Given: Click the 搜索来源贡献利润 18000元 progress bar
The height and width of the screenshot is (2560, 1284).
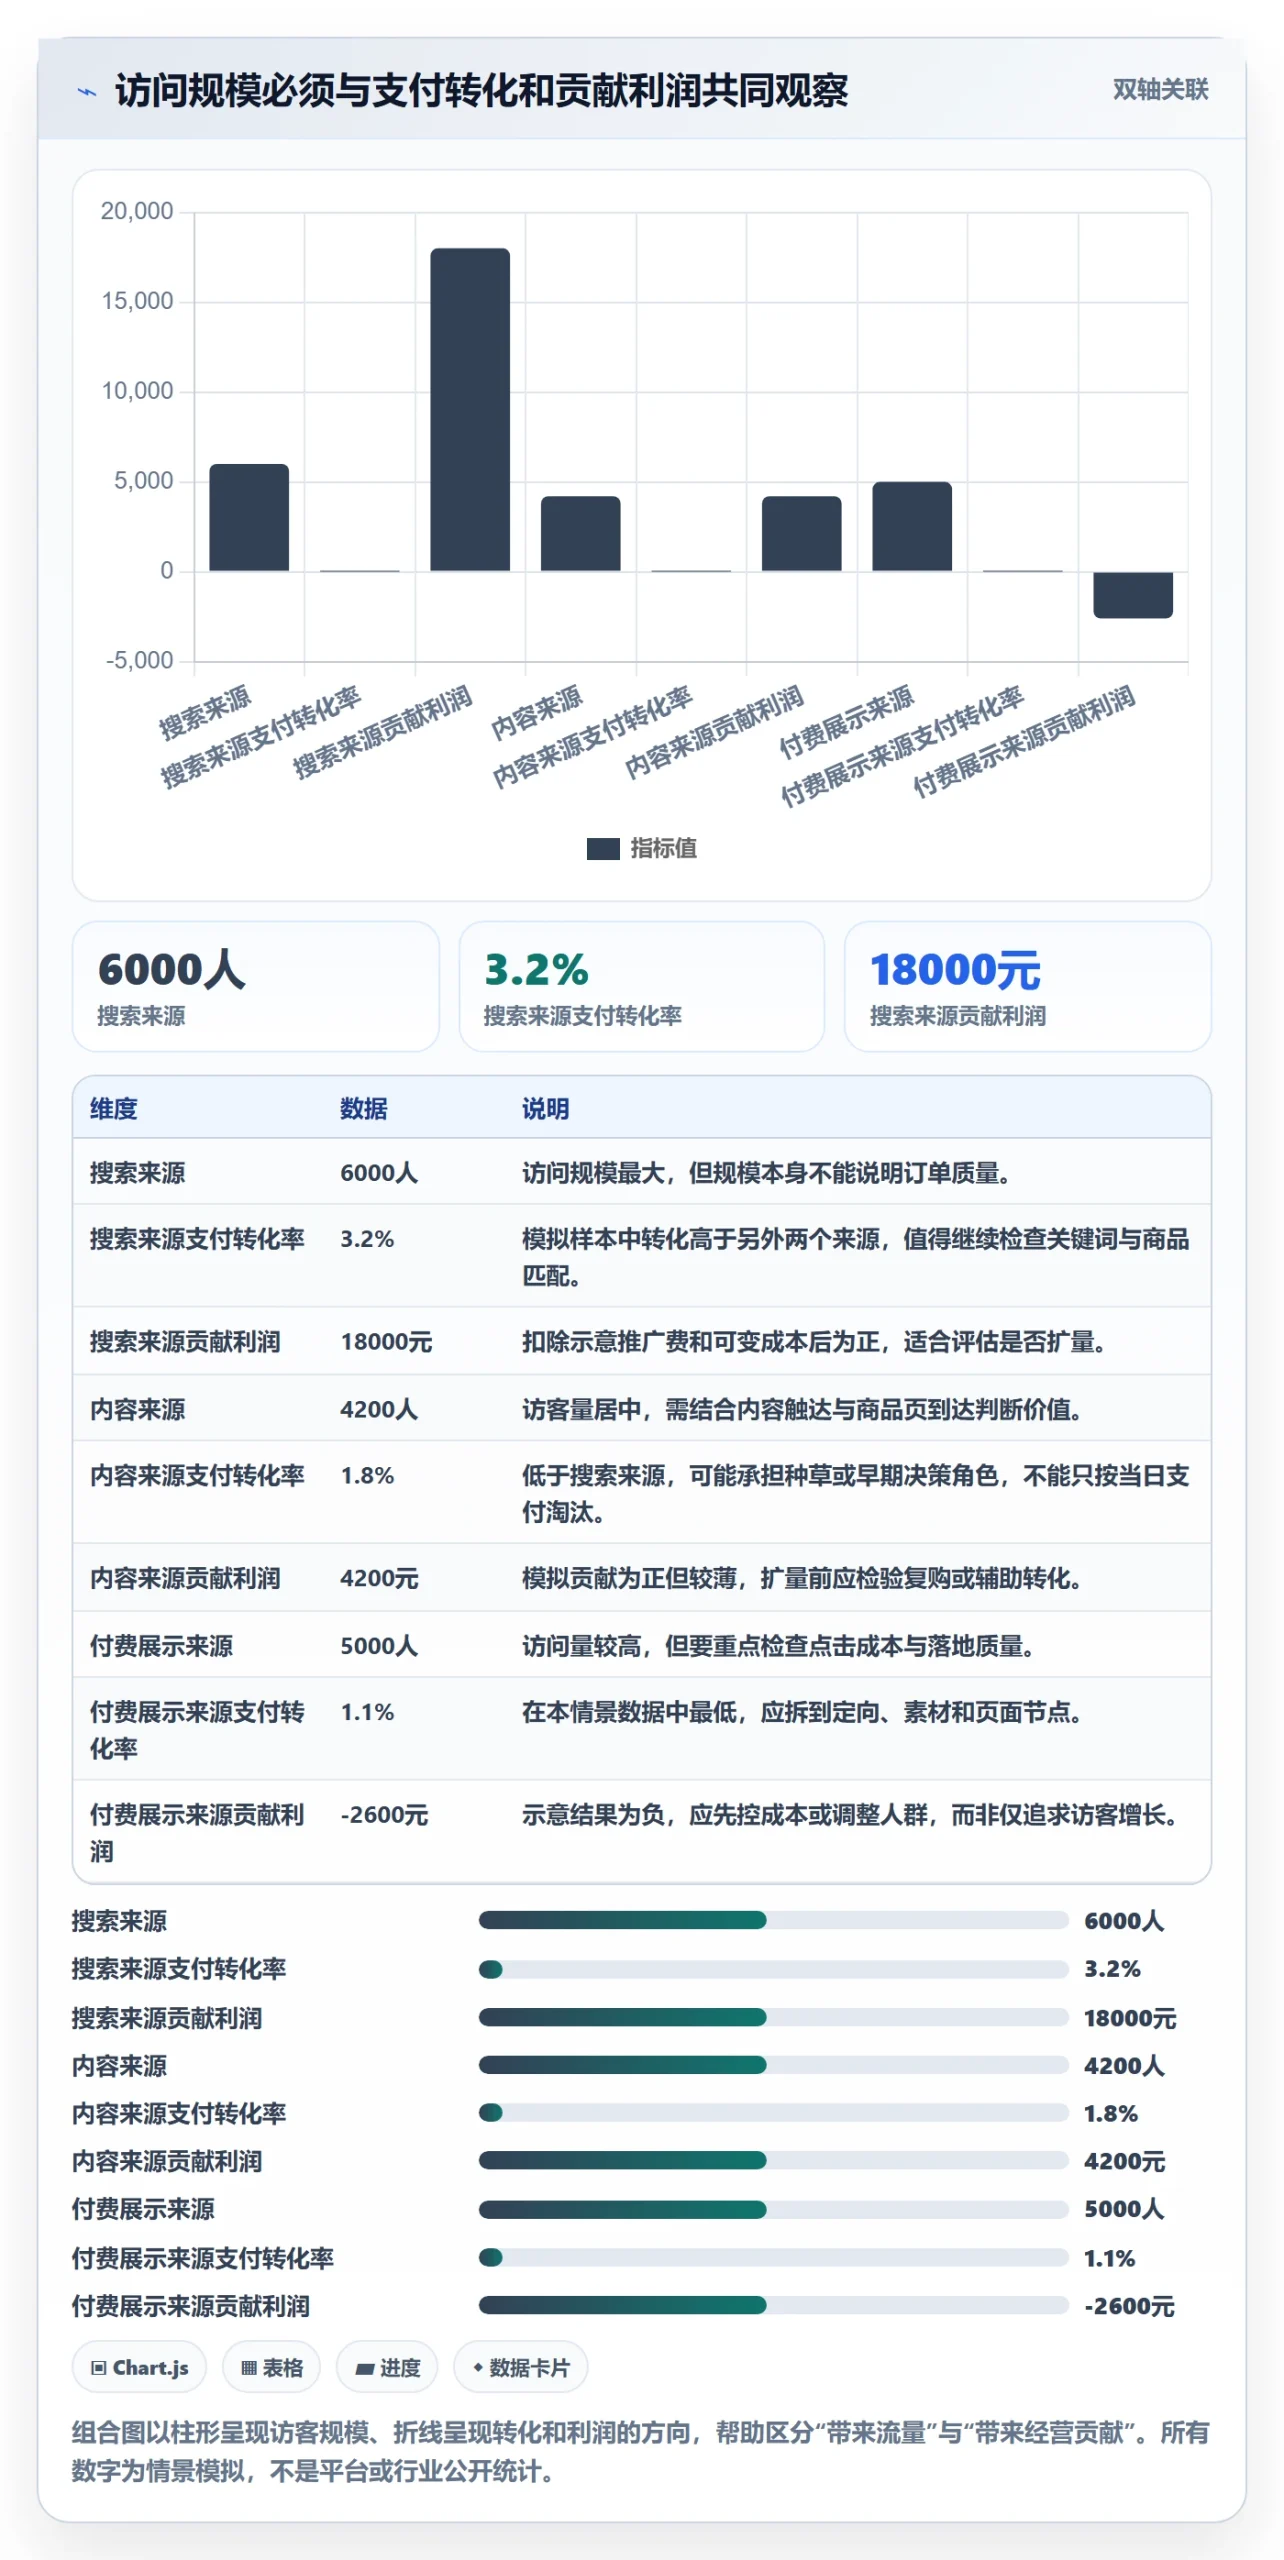Looking at the screenshot, I should coord(774,2016).
